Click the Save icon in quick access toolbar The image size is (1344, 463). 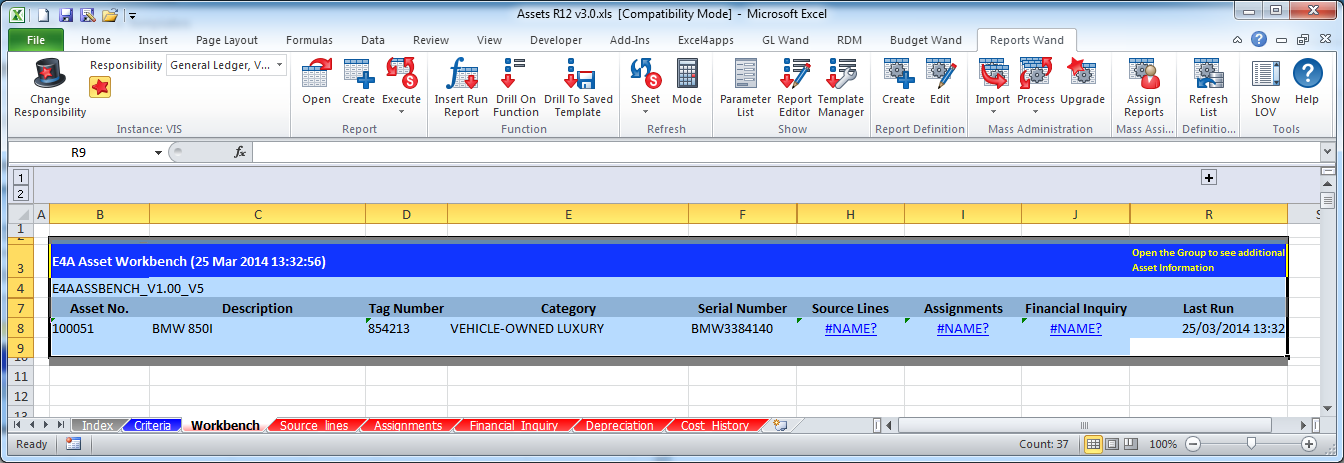(x=66, y=15)
